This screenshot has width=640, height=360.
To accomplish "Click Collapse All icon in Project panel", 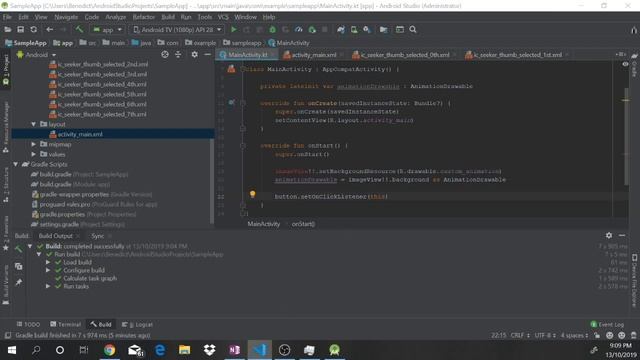I will (178, 54).
